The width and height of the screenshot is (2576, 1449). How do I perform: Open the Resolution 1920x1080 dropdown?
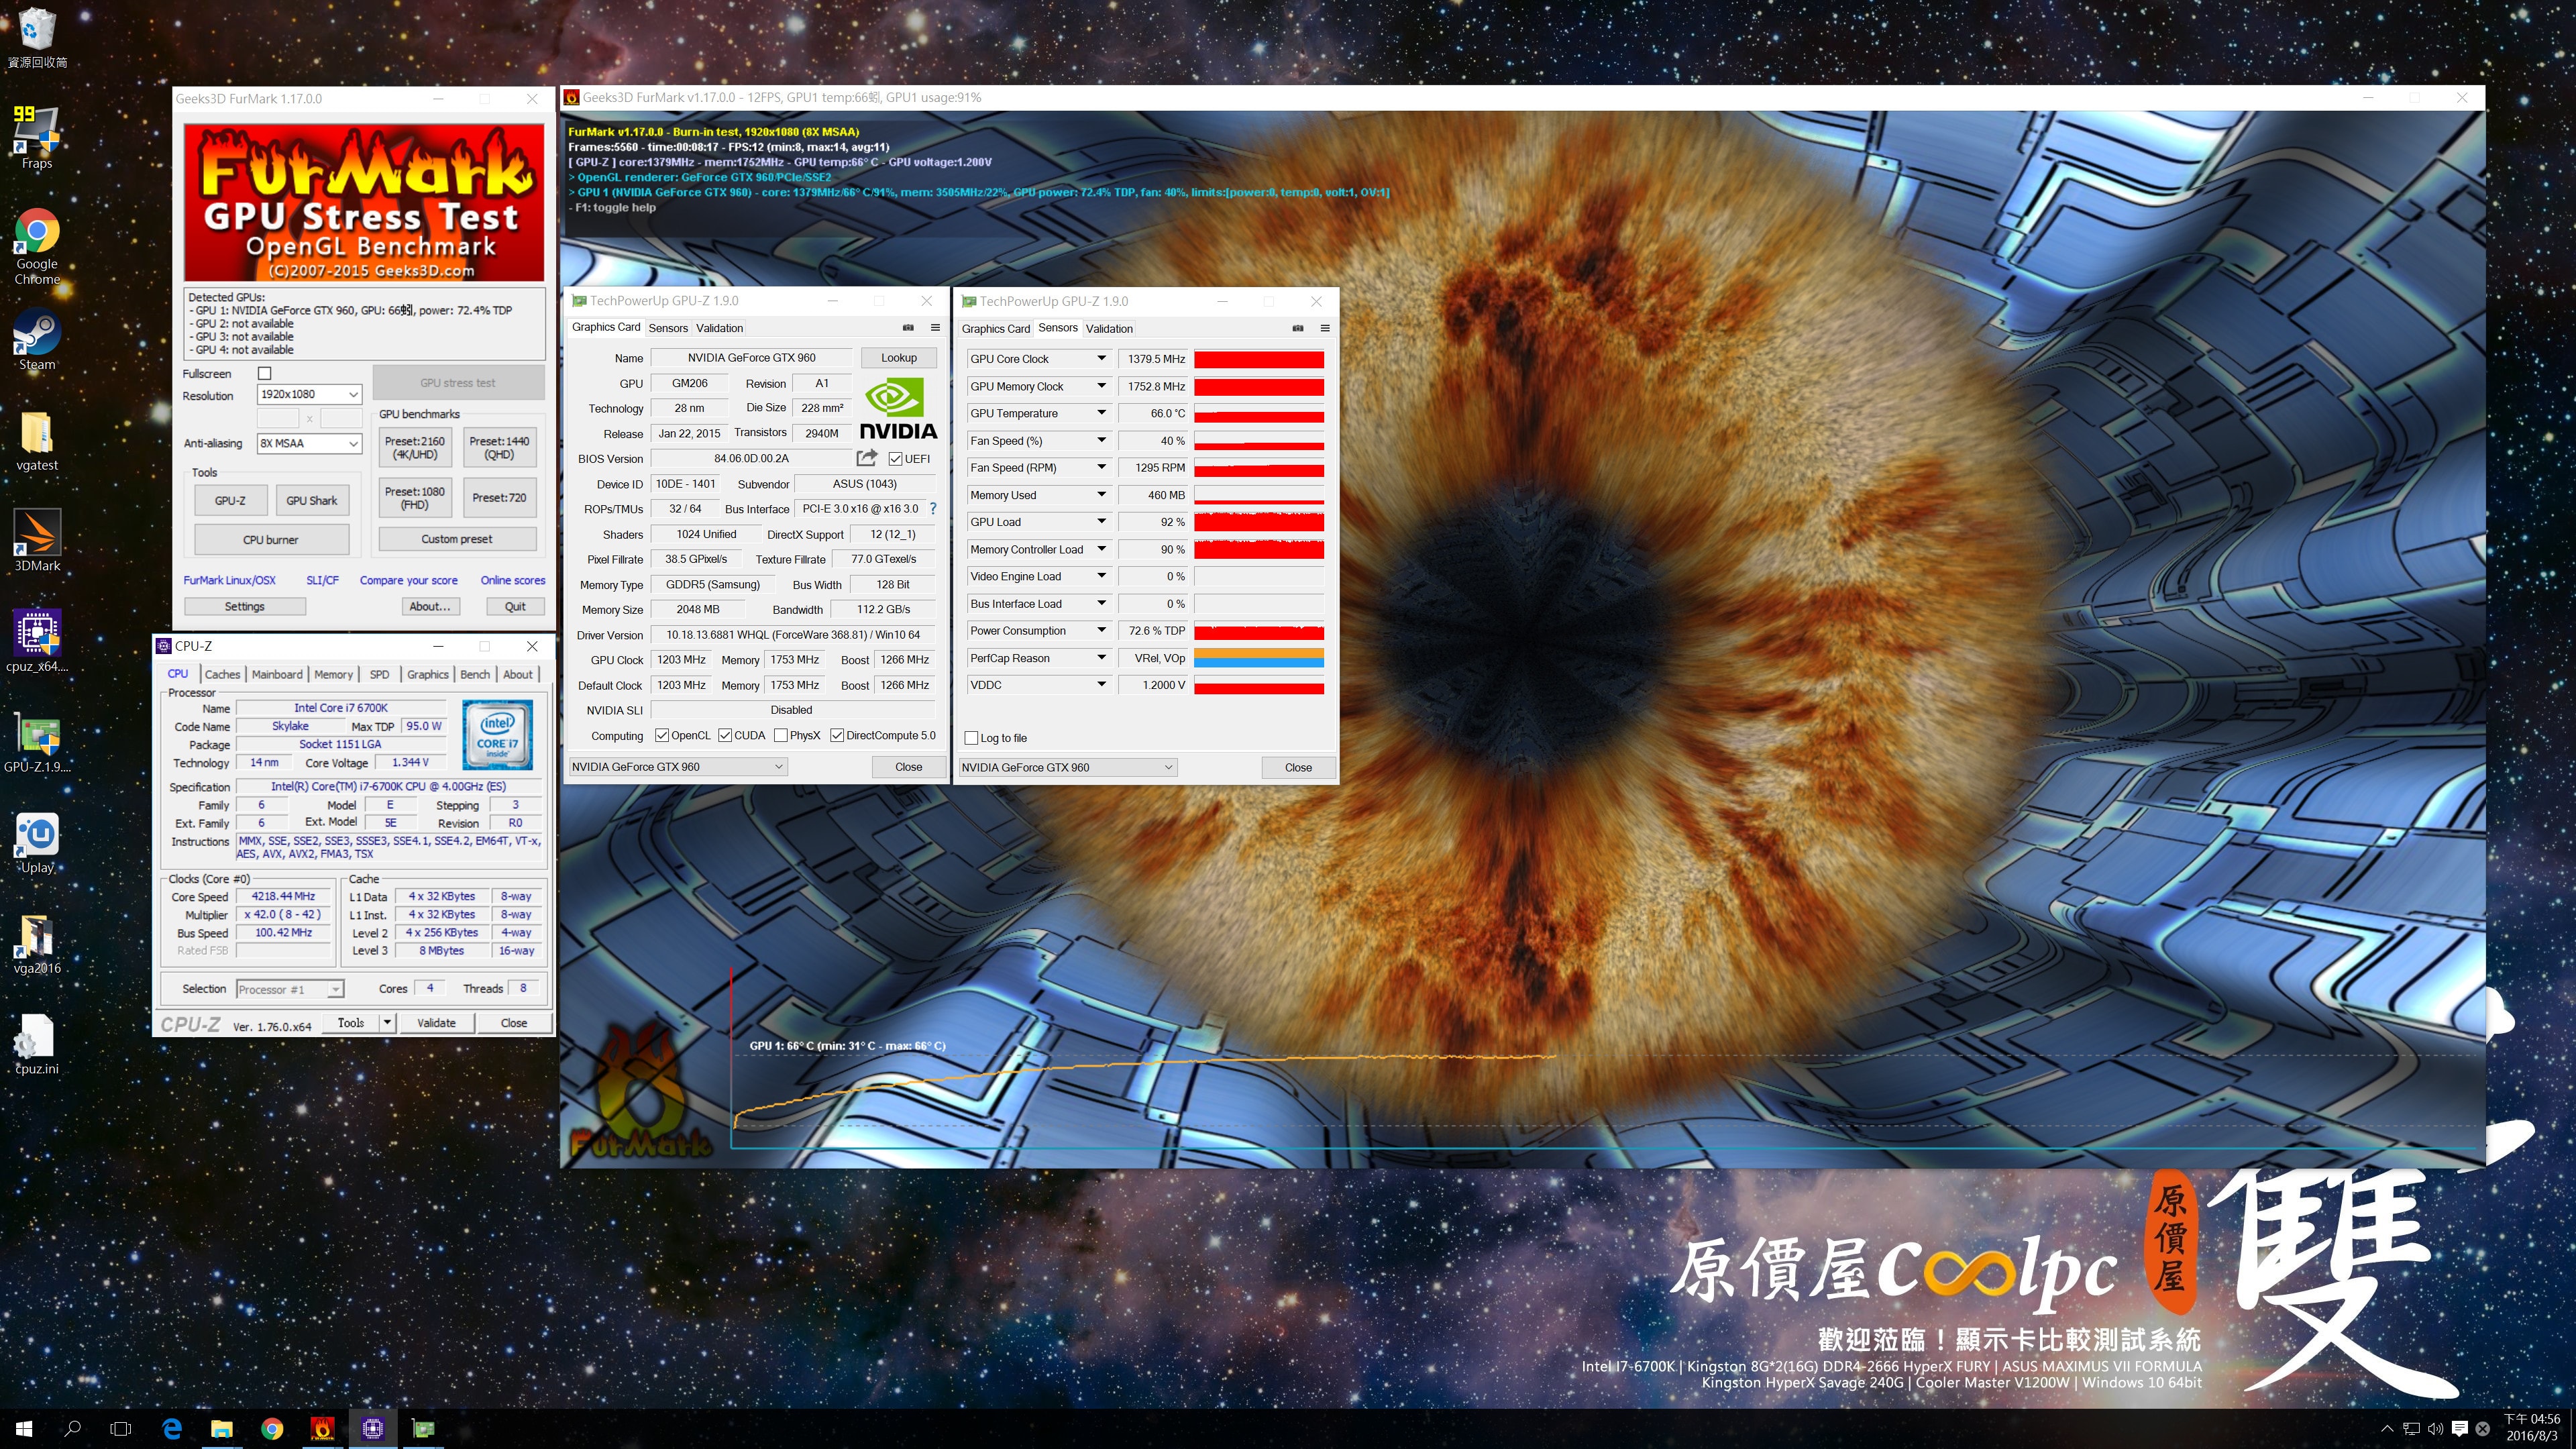(309, 394)
